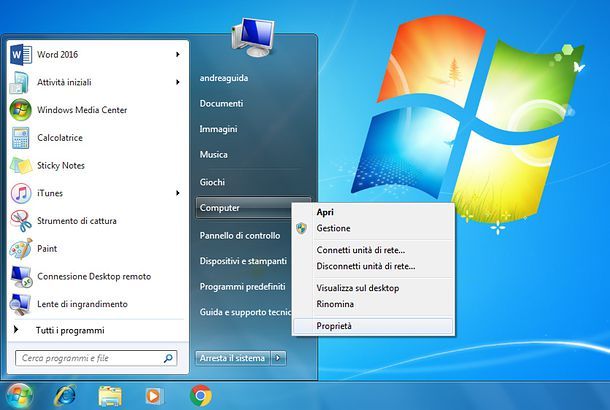The height and width of the screenshot is (410, 610).
Task: Open the shutdown options arrow button
Action: point(278,358)
